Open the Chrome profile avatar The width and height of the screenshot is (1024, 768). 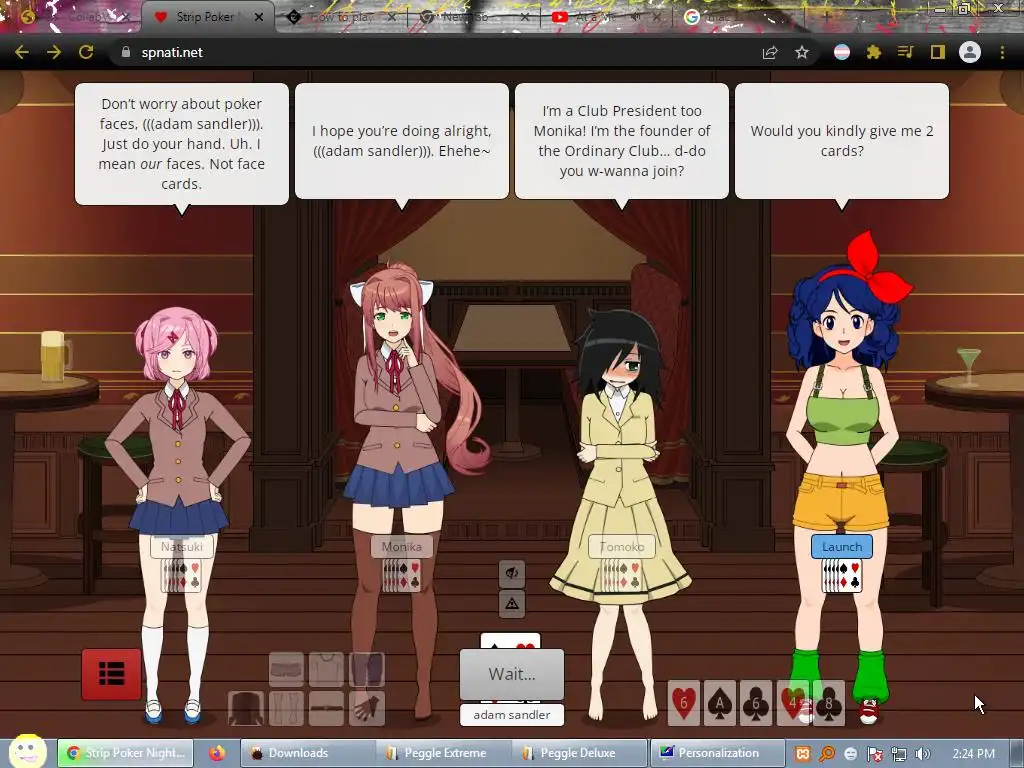[x=970, y=52]
